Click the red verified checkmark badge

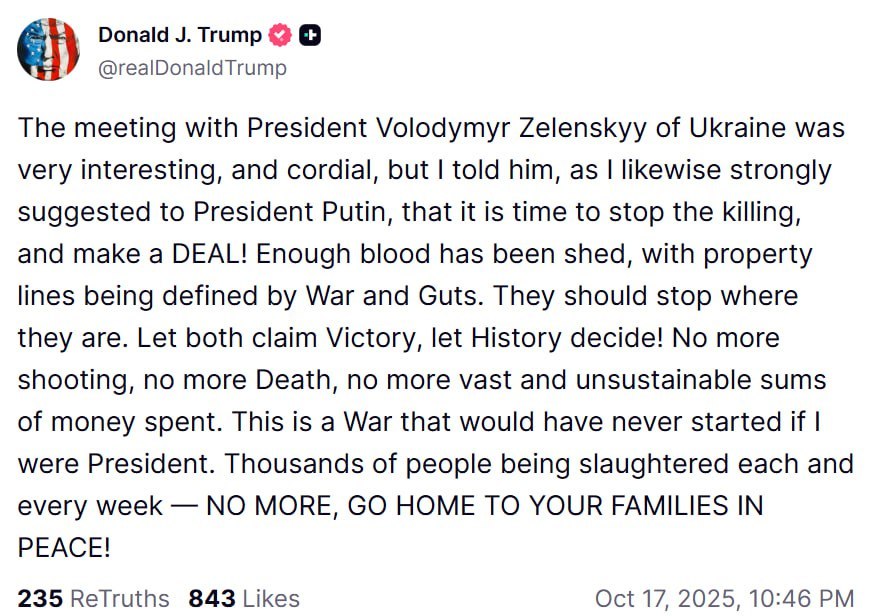(281, 36)
